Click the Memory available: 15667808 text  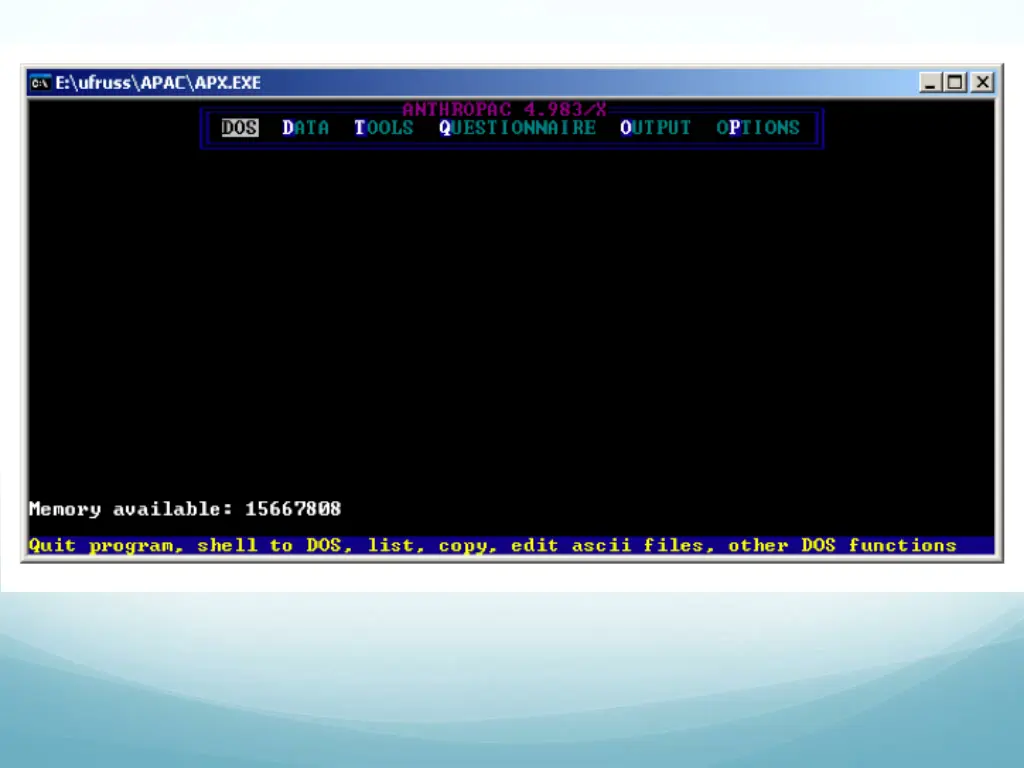pos(185,509)
